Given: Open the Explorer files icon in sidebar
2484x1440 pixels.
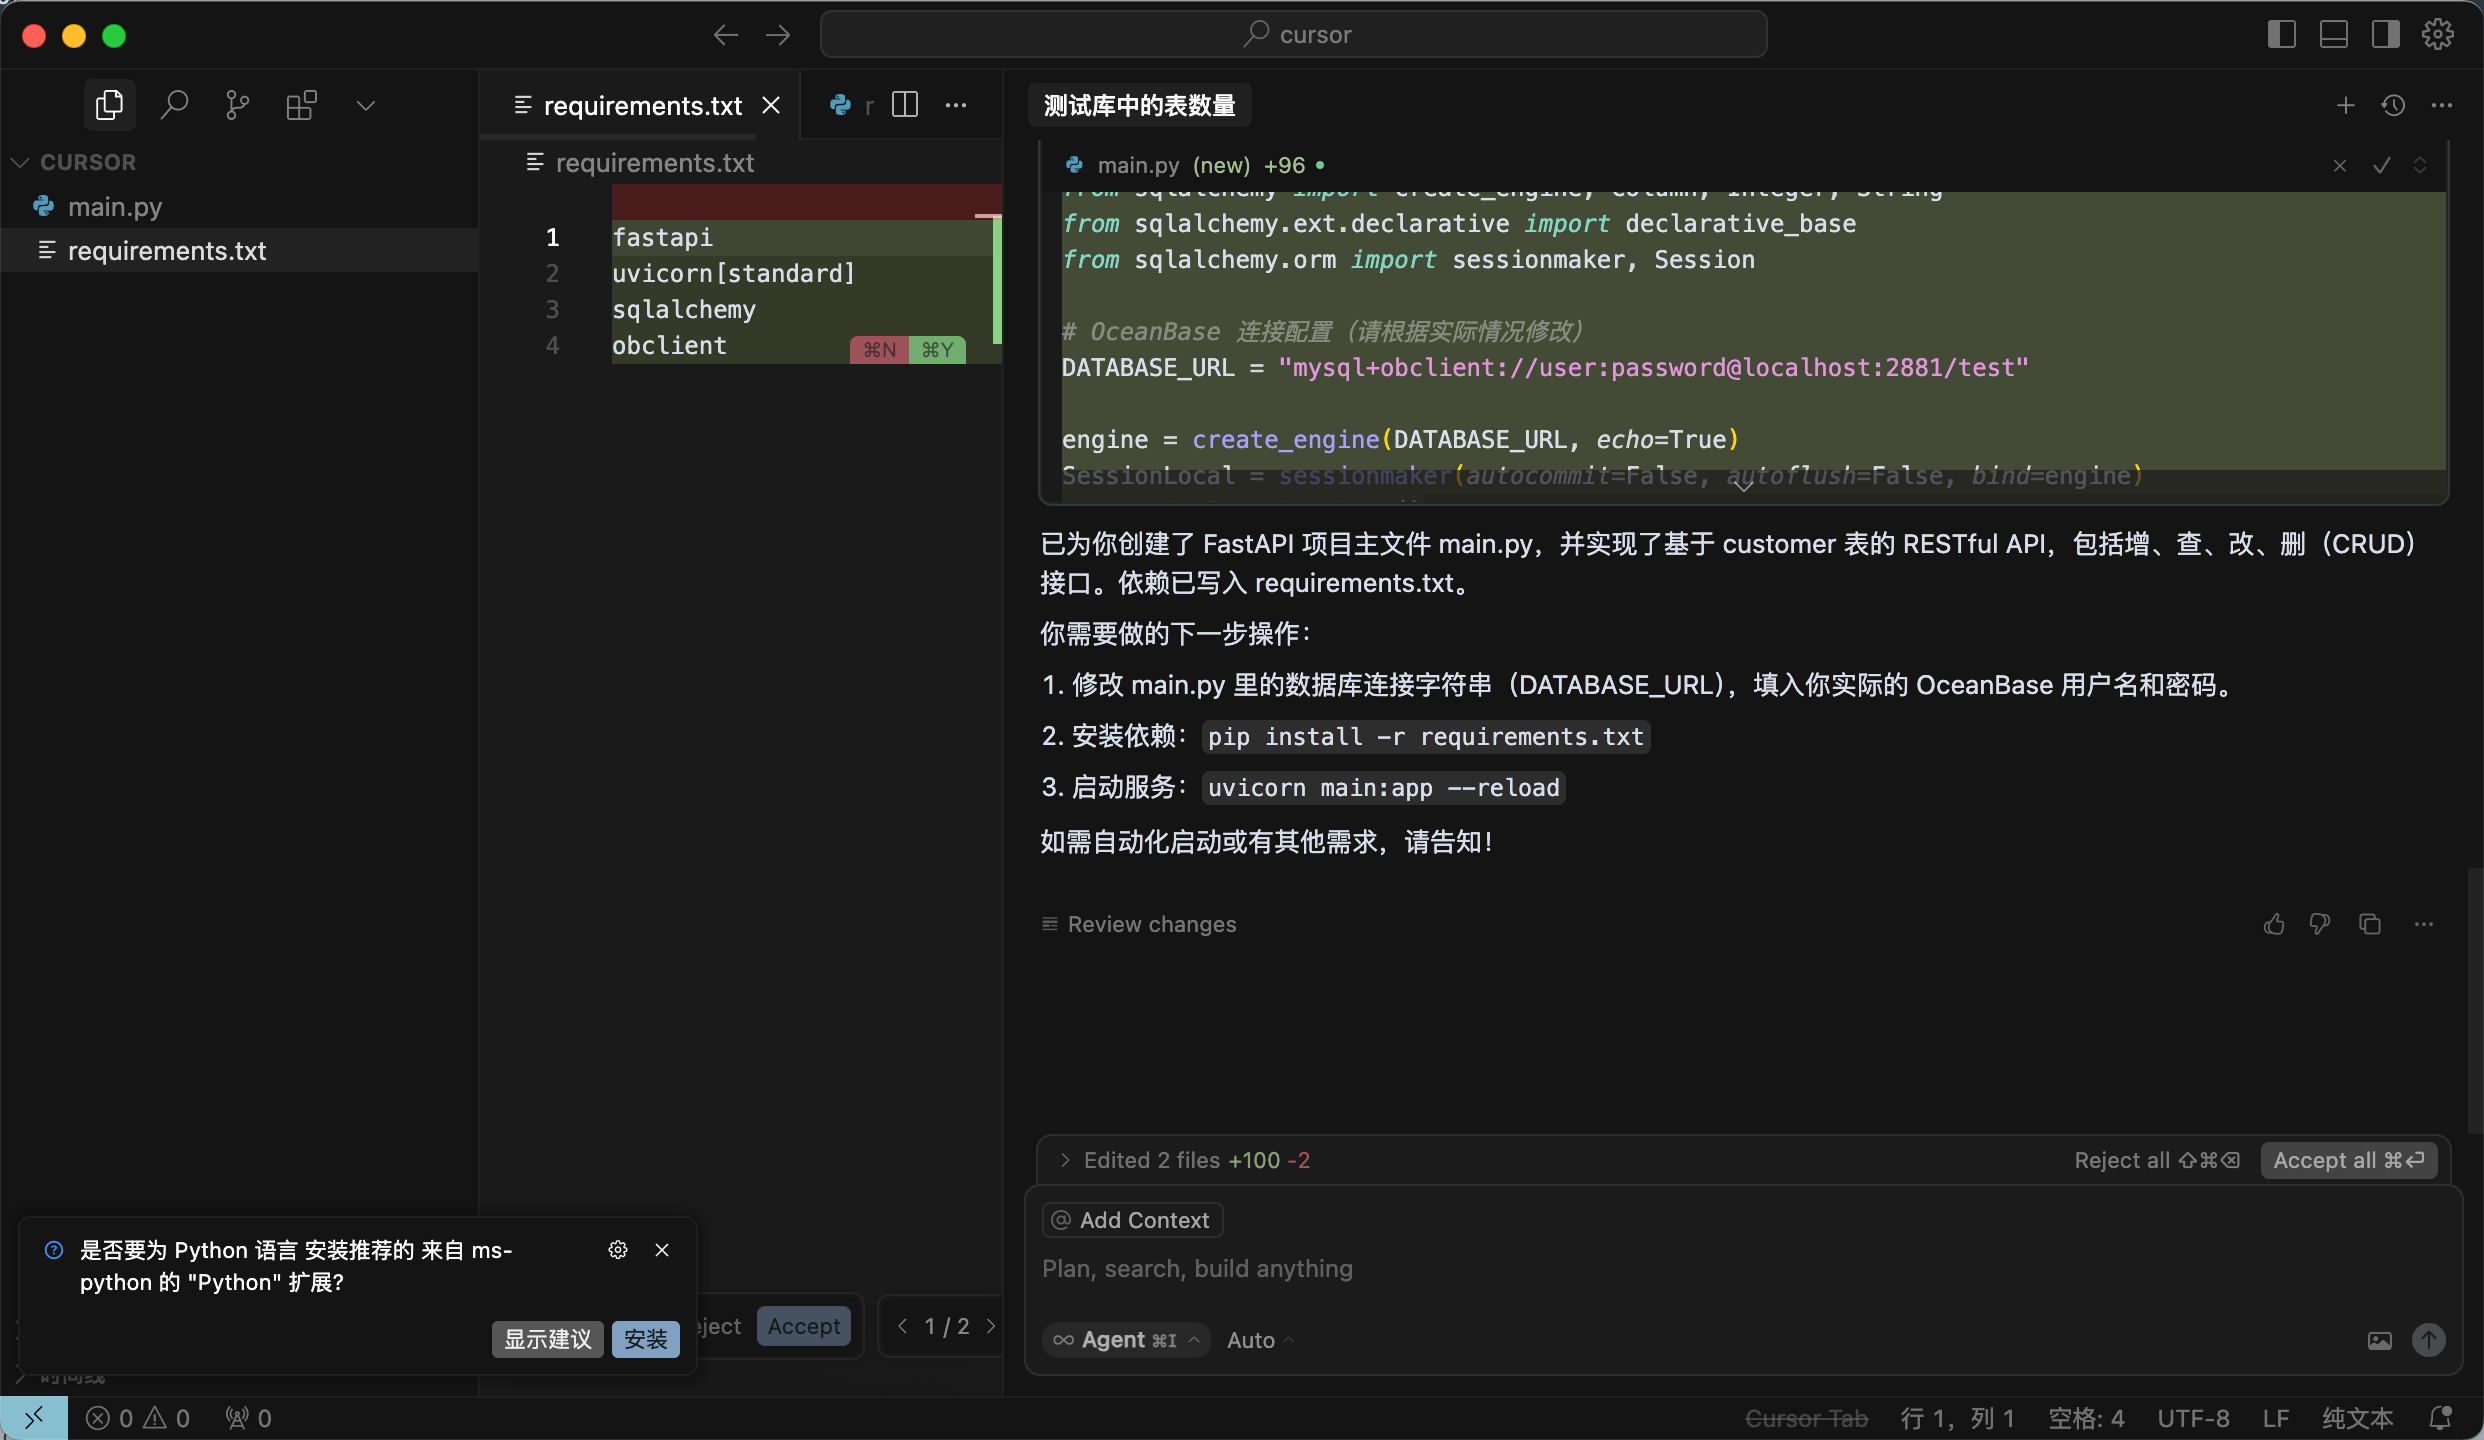Looking at the screenshot, I should pyautogui.click(x=109, y=105).
